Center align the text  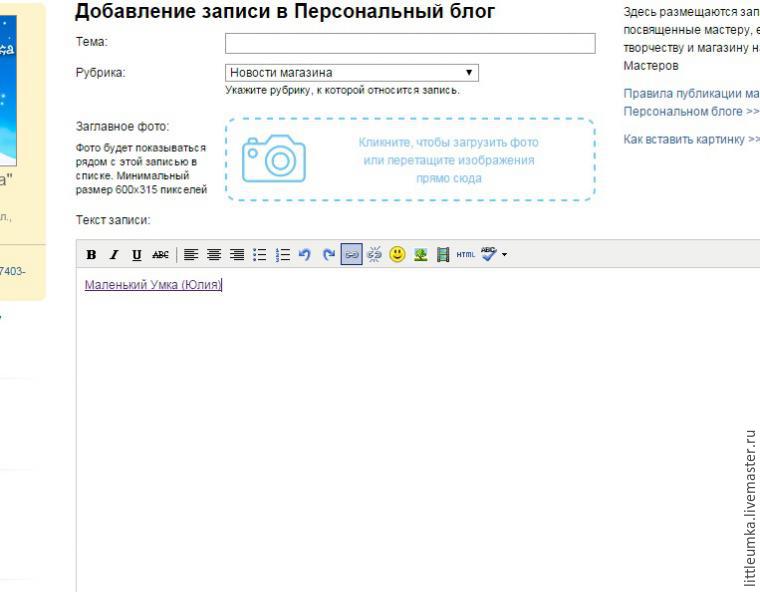(x=214, y=255)
